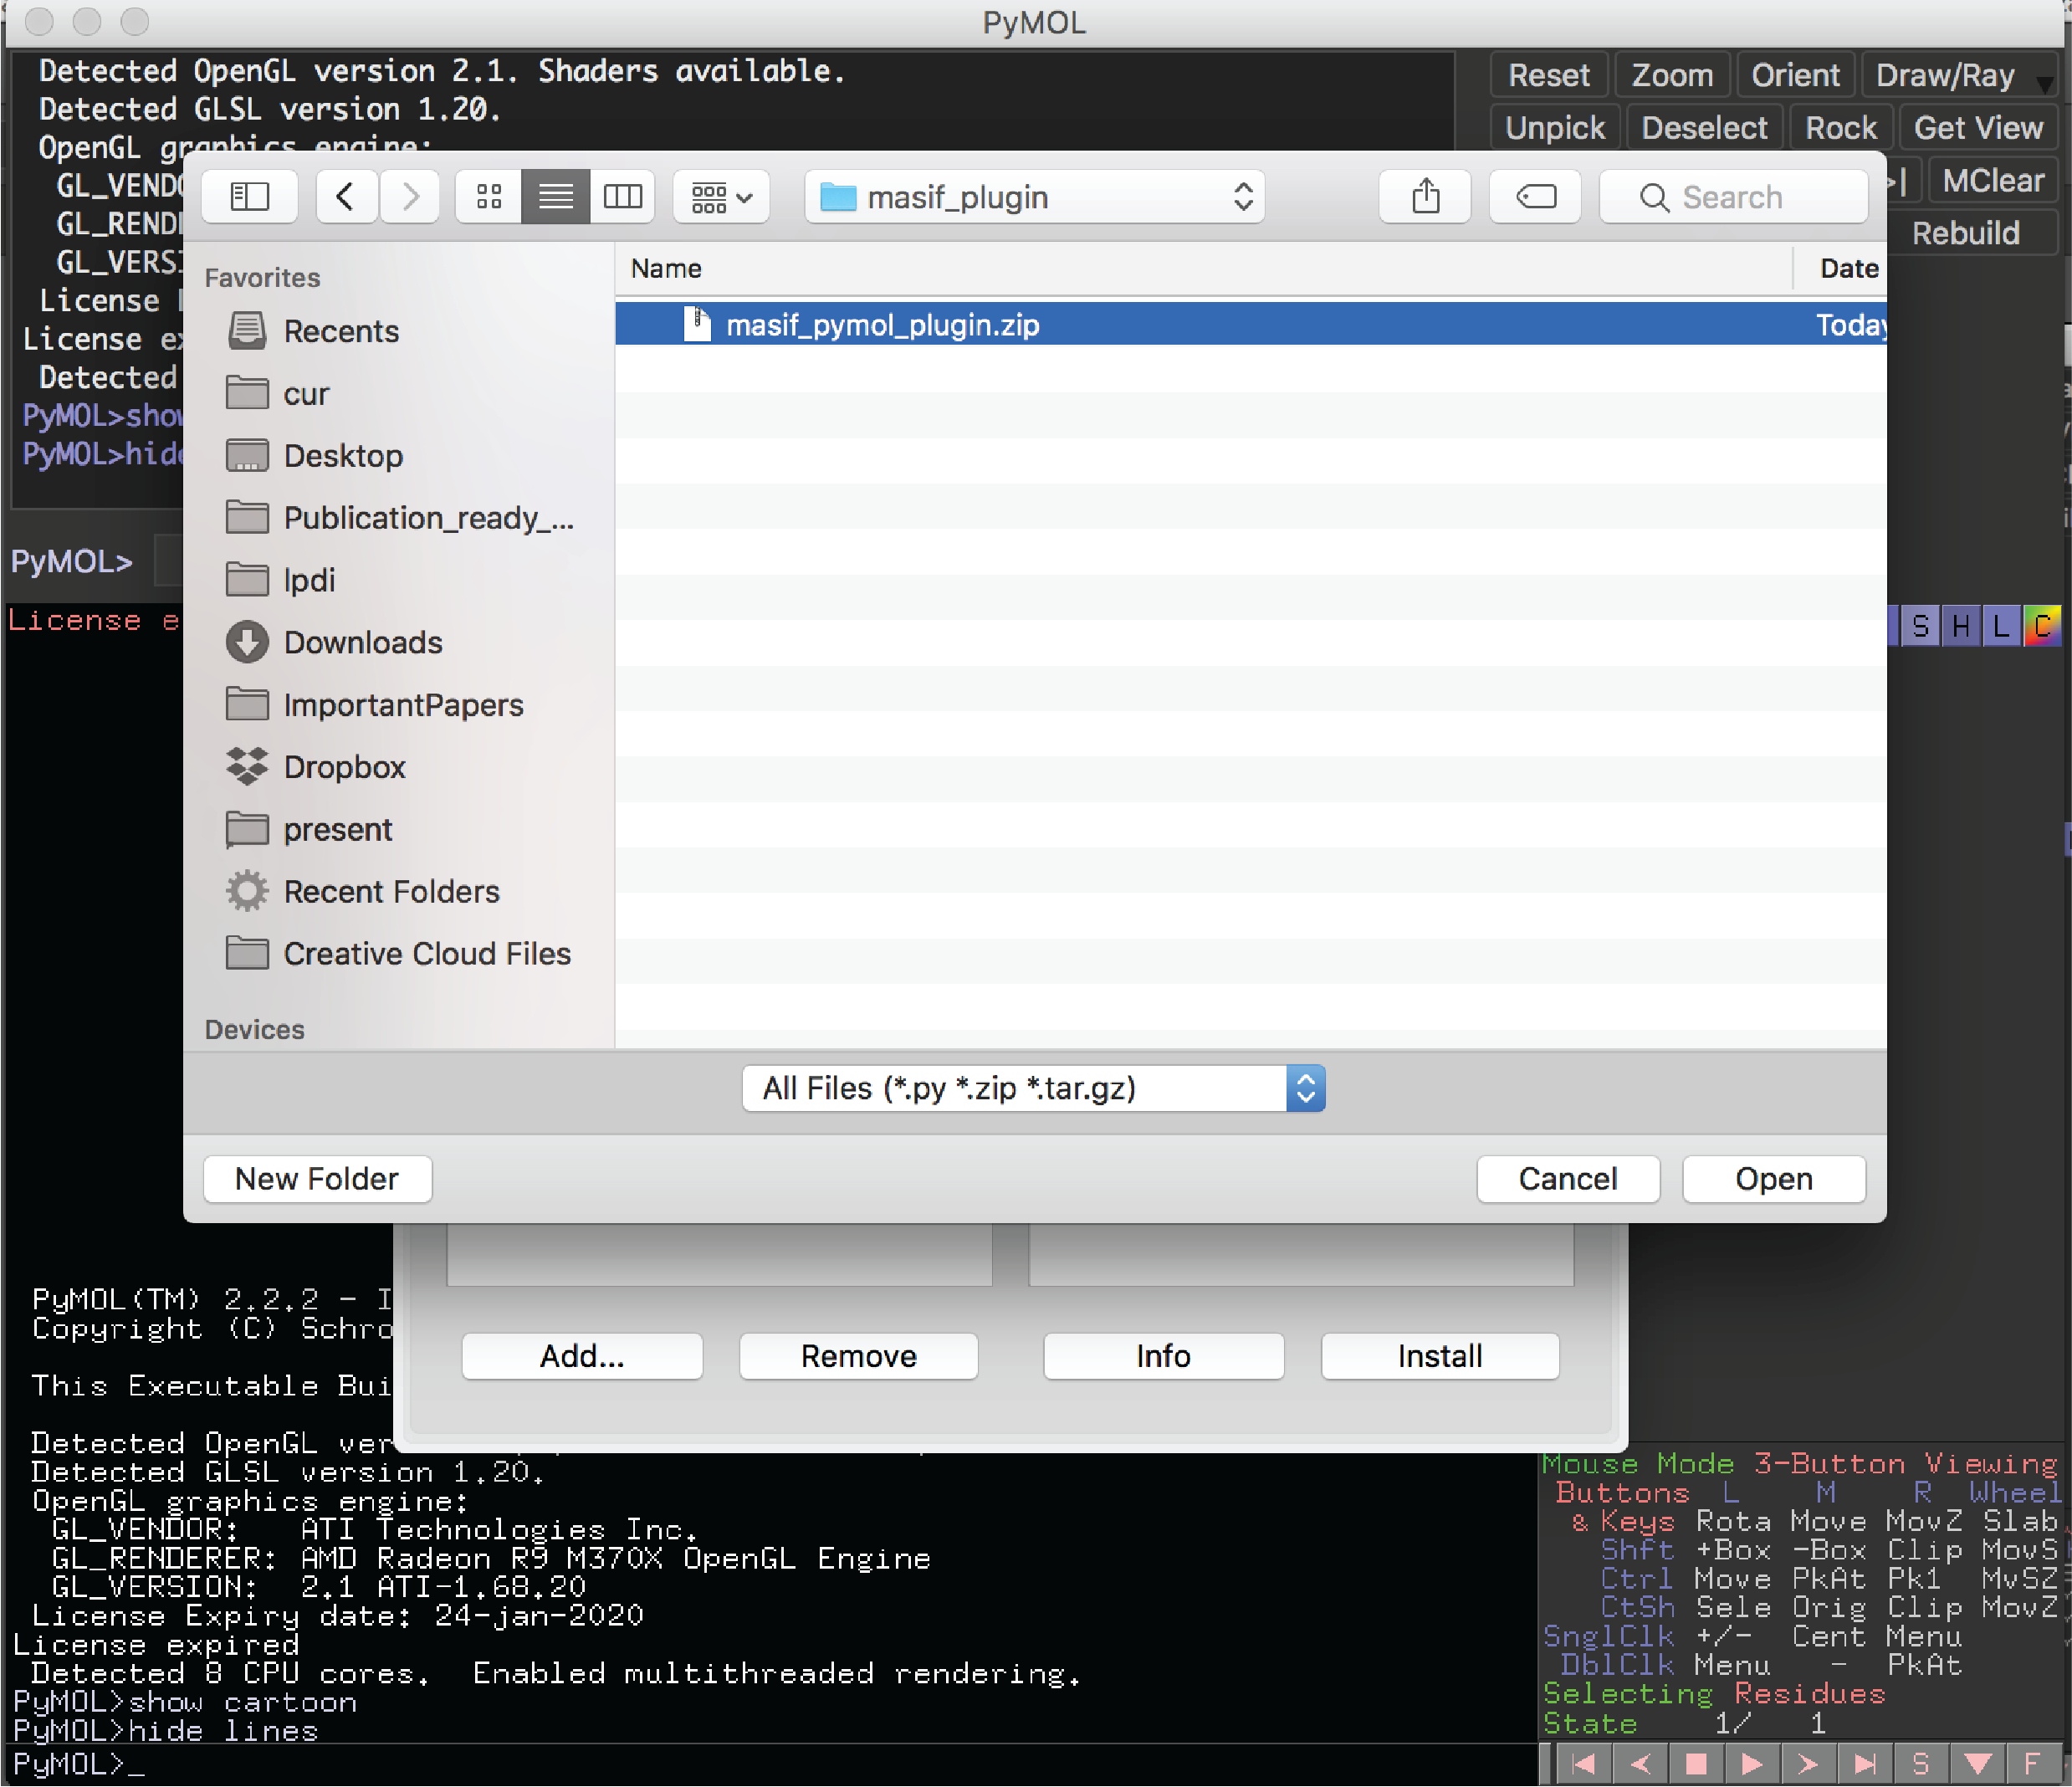Click the Open button

coord(1773,1179)
